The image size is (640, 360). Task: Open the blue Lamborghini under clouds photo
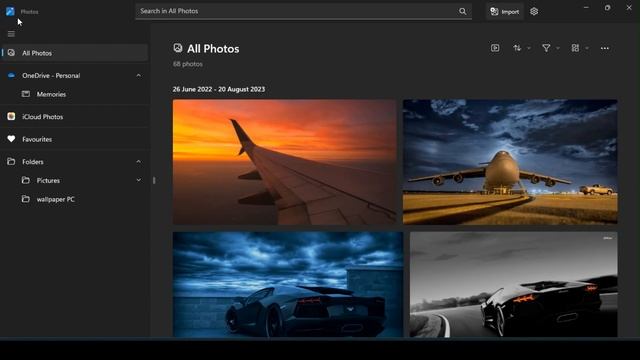tap(288, 284)
